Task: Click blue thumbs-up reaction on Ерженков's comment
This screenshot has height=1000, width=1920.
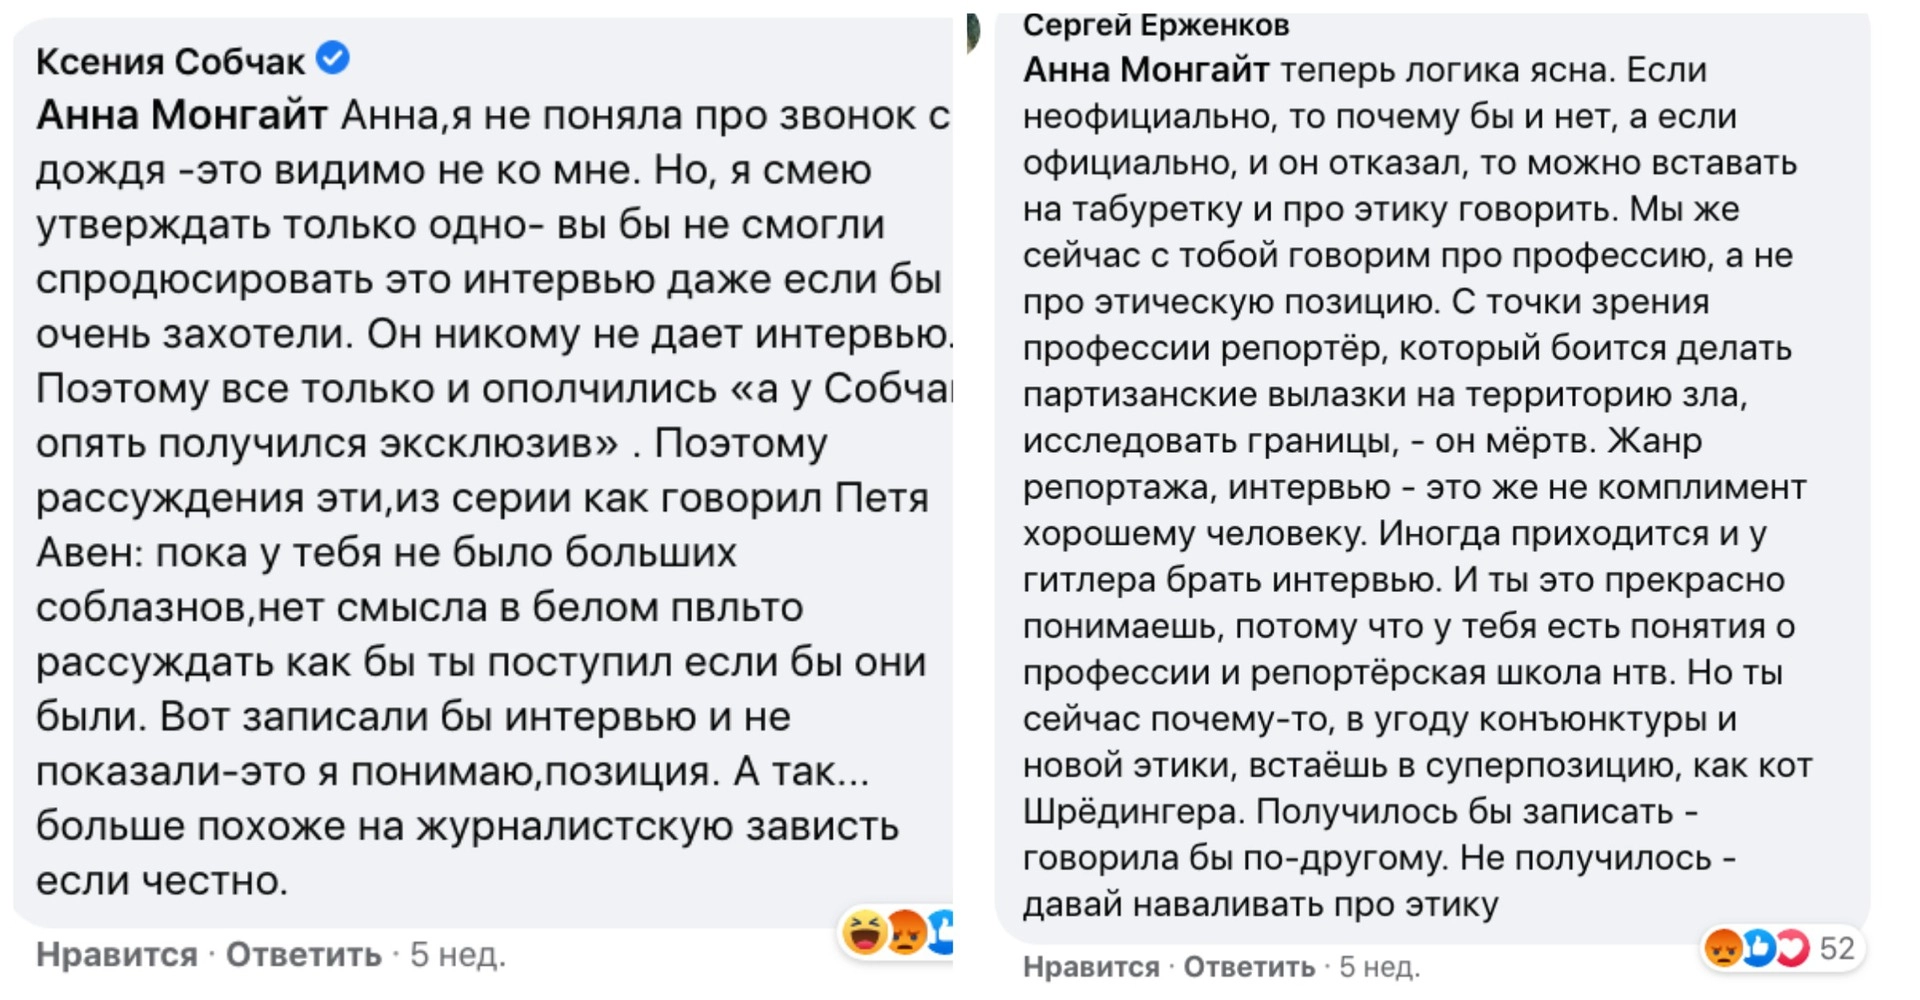Action: click(1759, 947)
